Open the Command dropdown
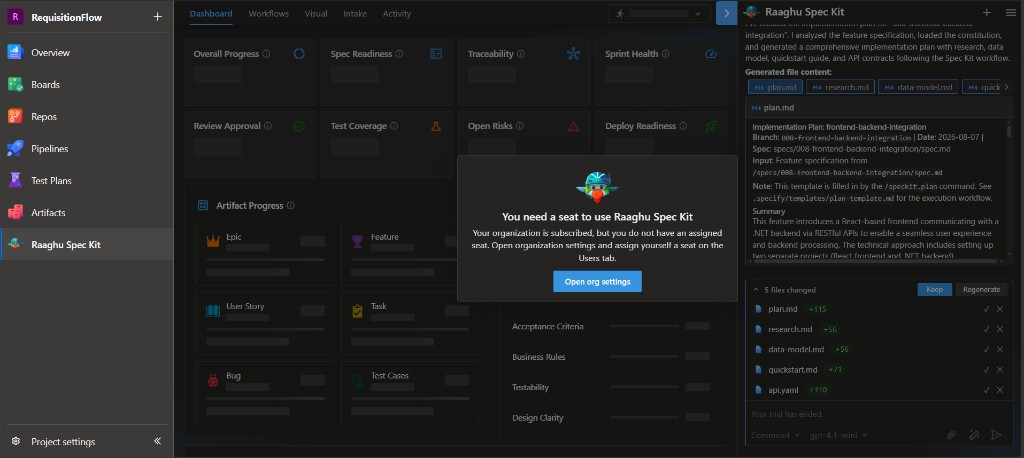1024x458 pixels. click(775, 434)
